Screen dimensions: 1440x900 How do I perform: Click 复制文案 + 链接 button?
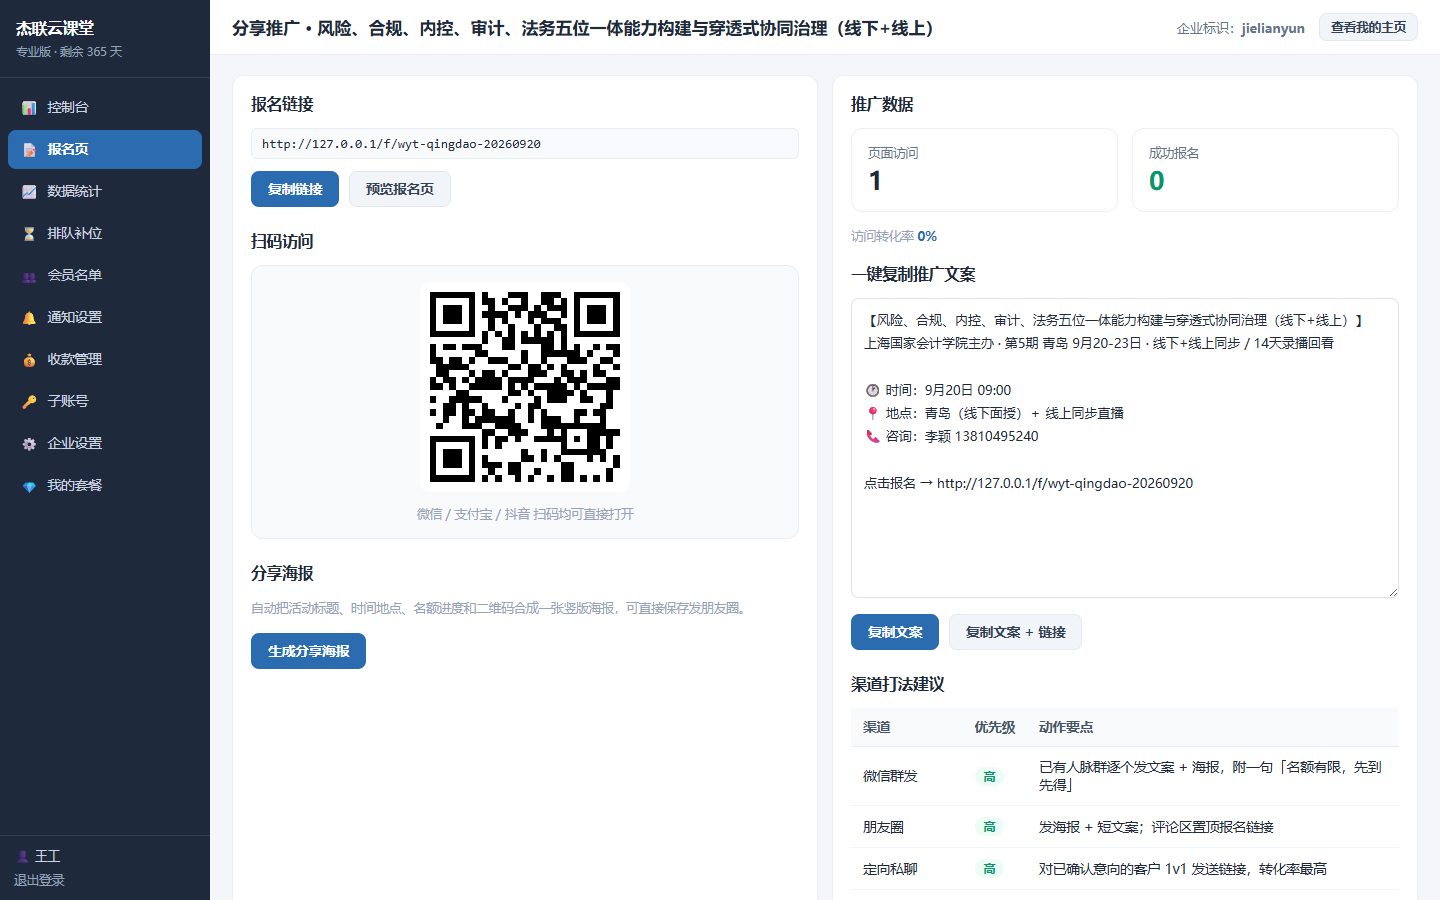1015,632
